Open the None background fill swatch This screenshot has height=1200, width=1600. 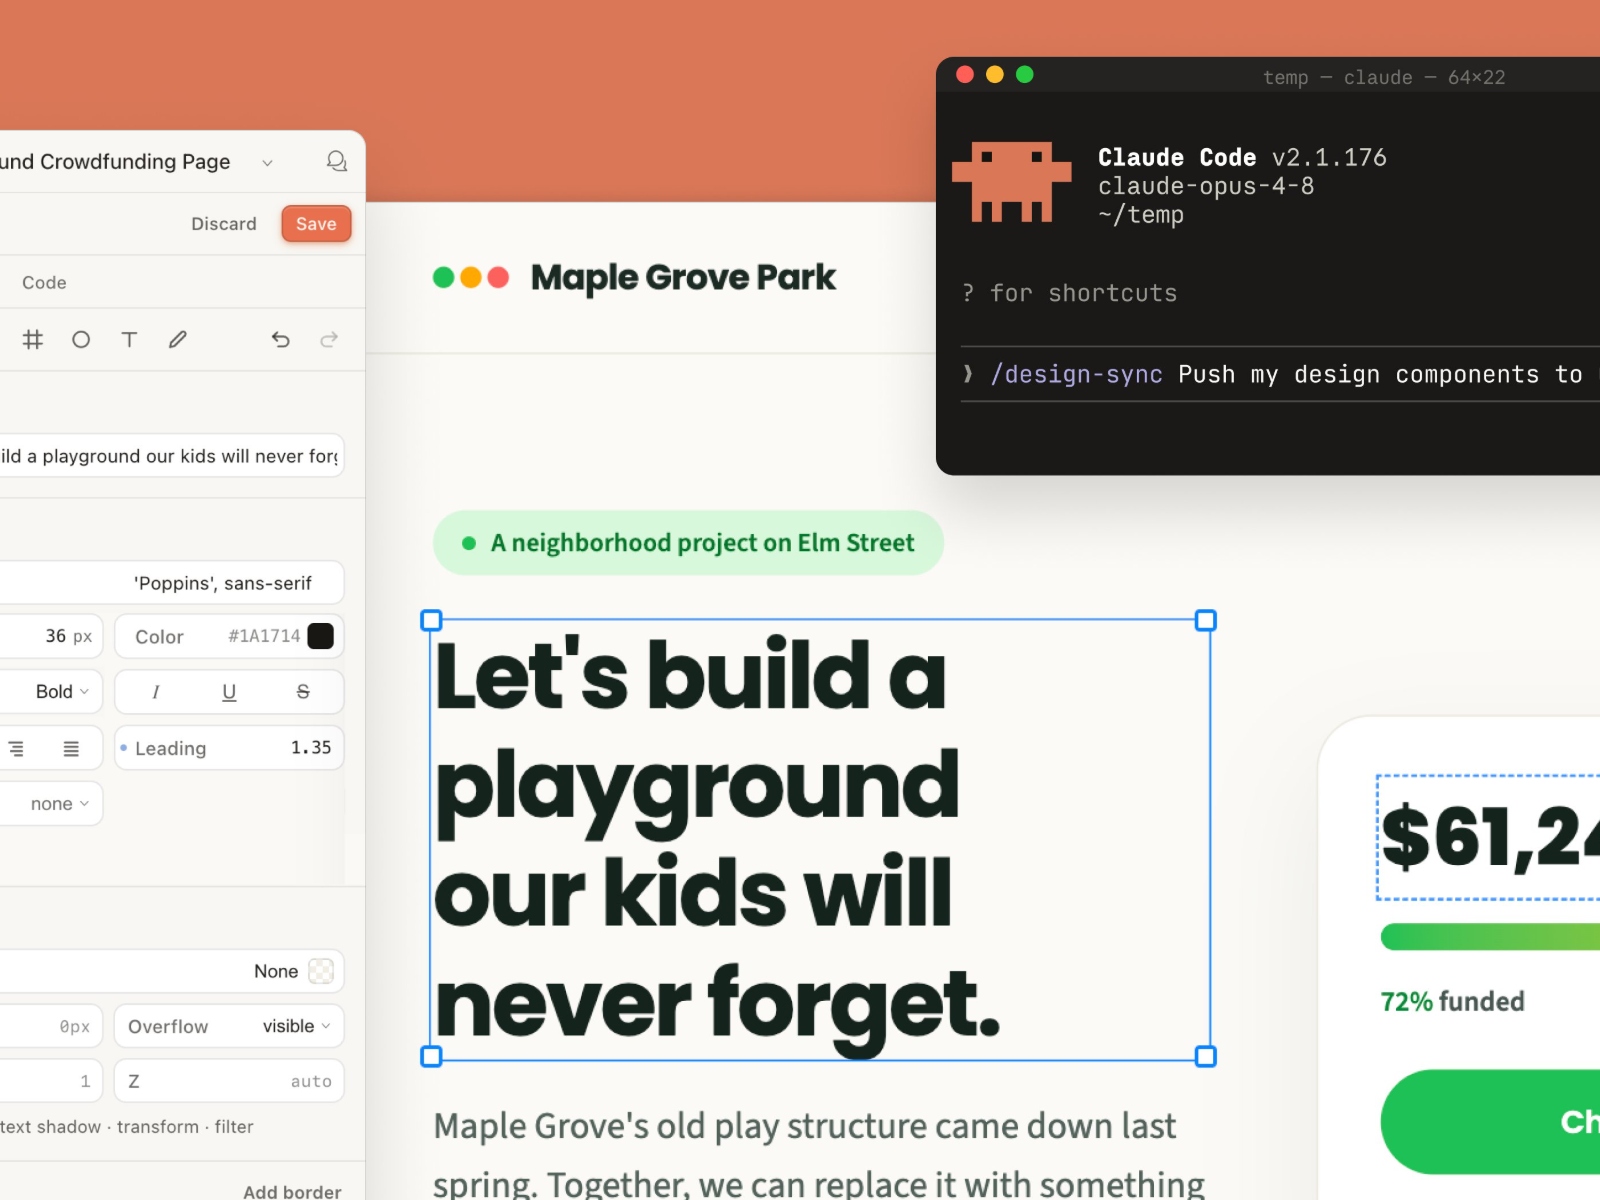tap(321, 971)
